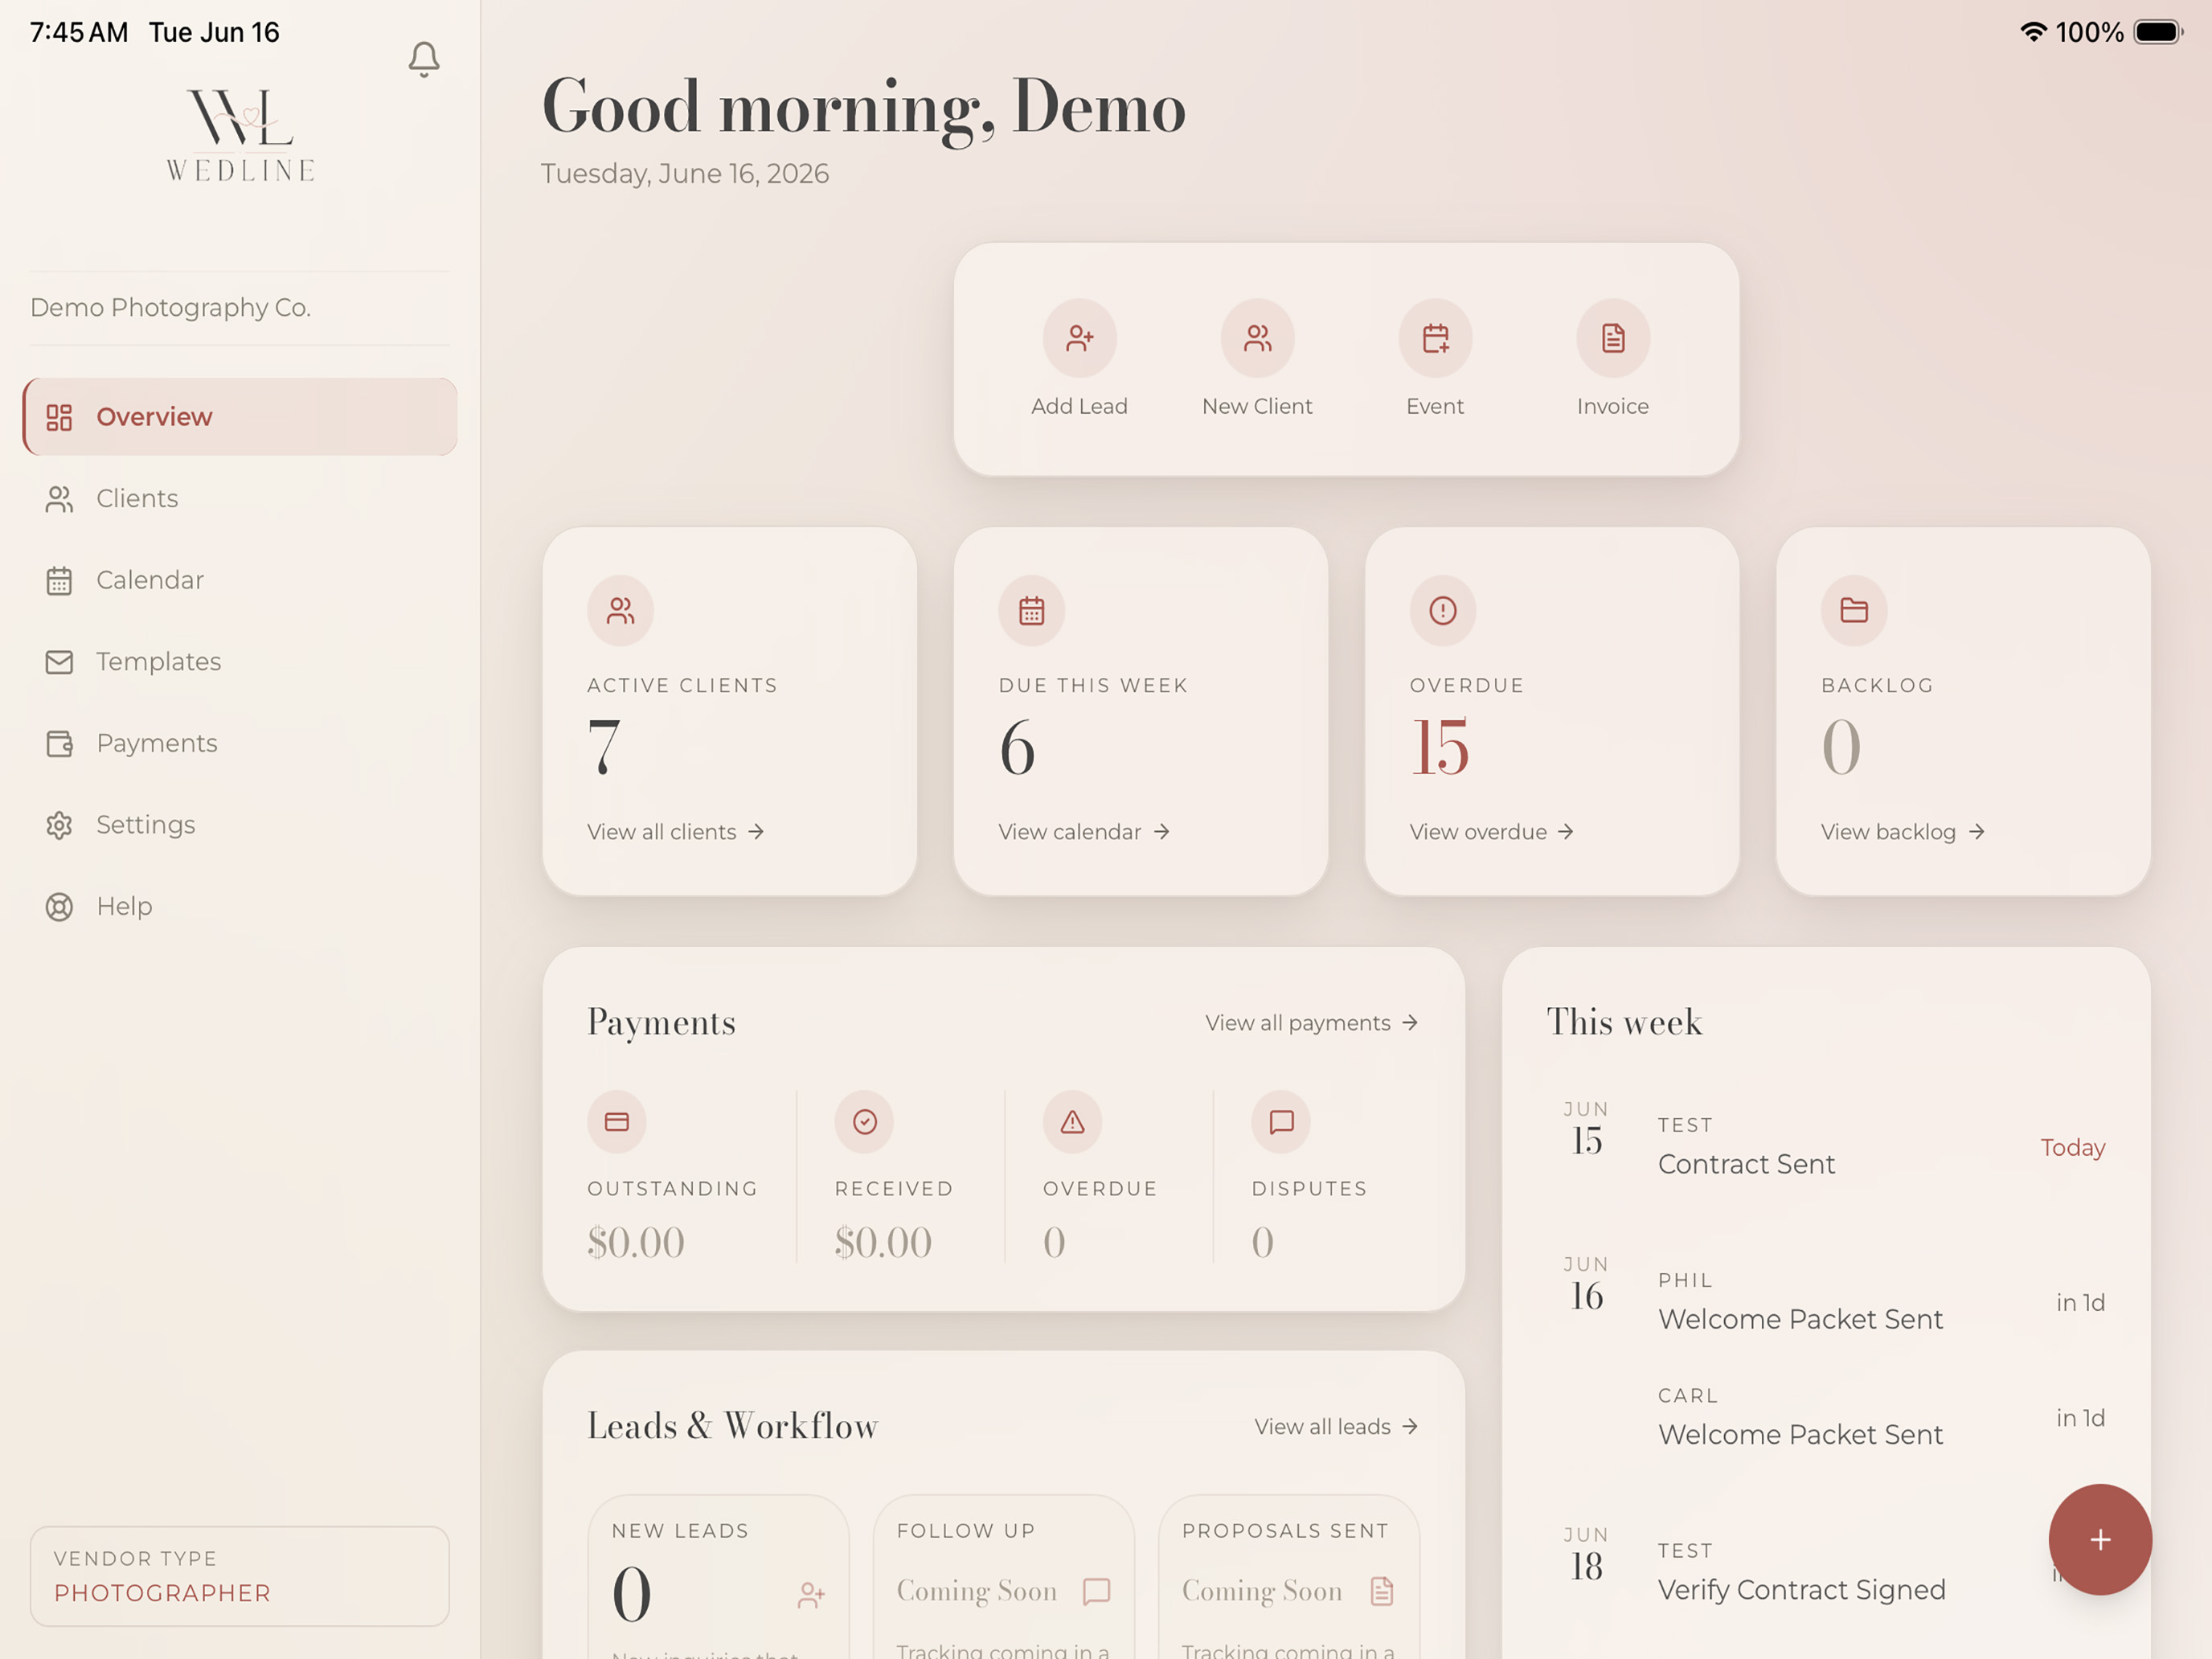Click the Disputes chat bubble icon
This screenshot has width=2212, height=1659.
click(x=1281, y=1122)
